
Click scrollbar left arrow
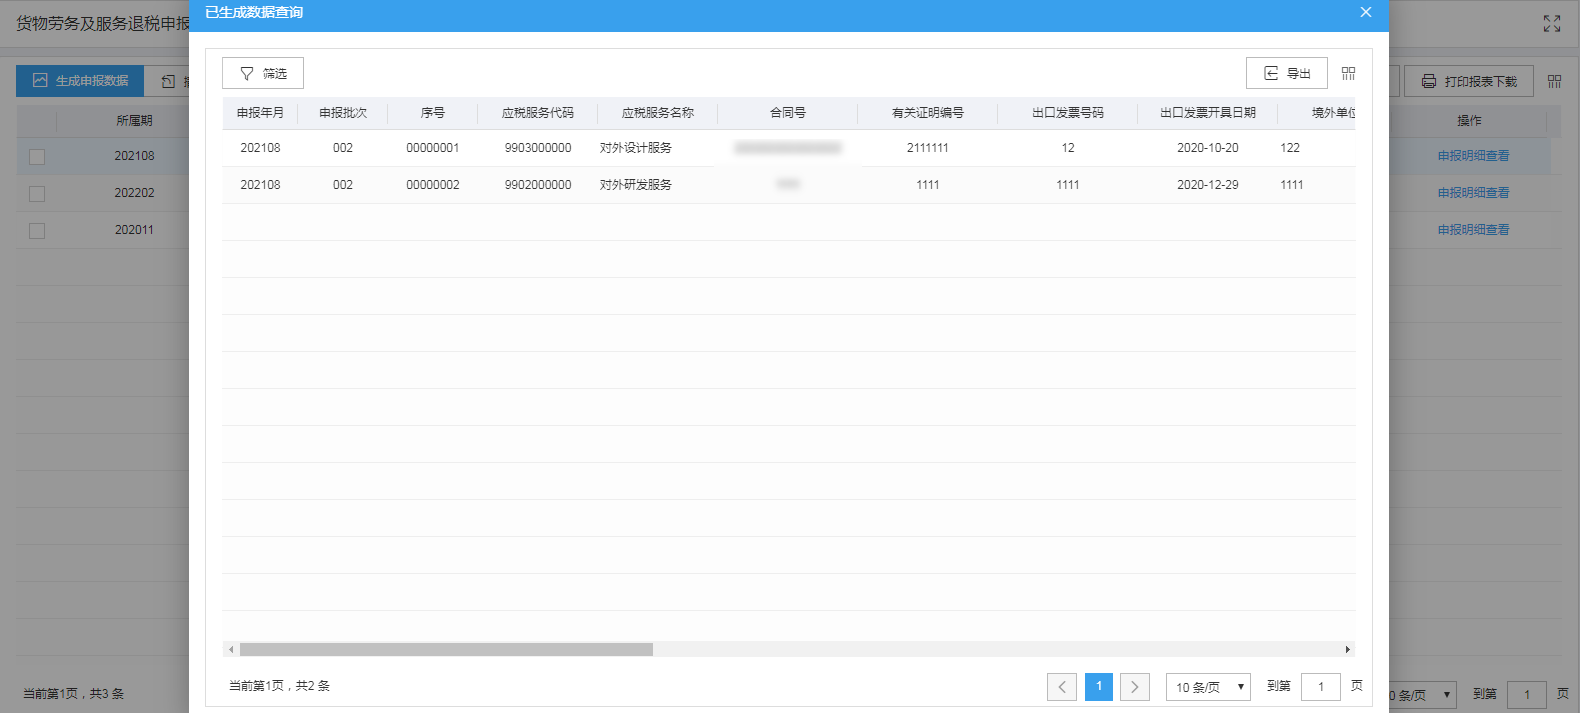[231, 649]
